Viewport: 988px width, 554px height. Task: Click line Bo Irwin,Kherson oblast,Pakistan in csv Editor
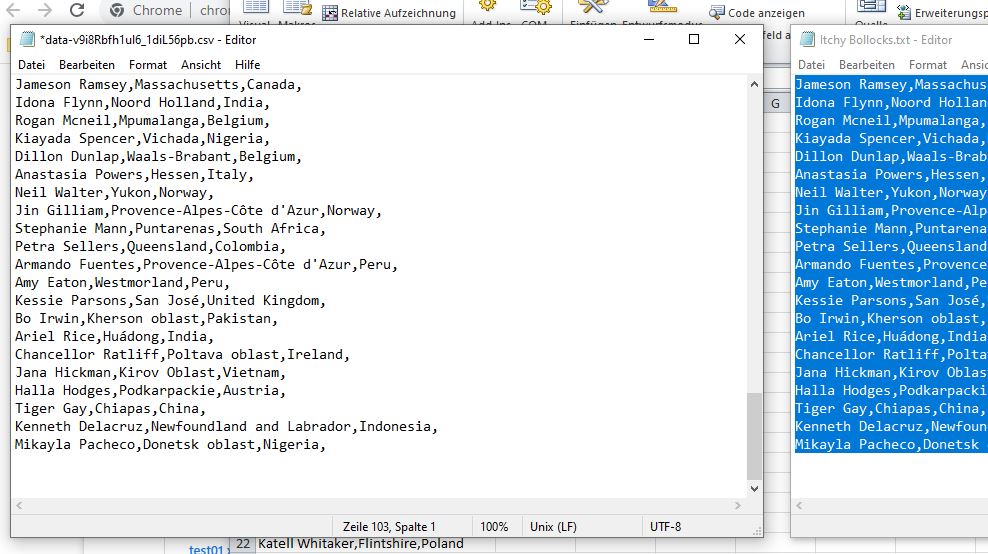[x=146, y=318]
